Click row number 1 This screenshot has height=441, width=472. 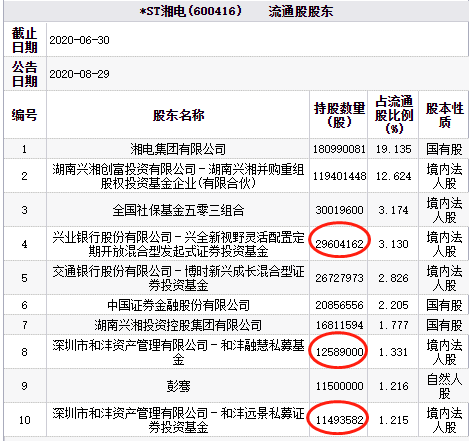[x=24, y=149]
